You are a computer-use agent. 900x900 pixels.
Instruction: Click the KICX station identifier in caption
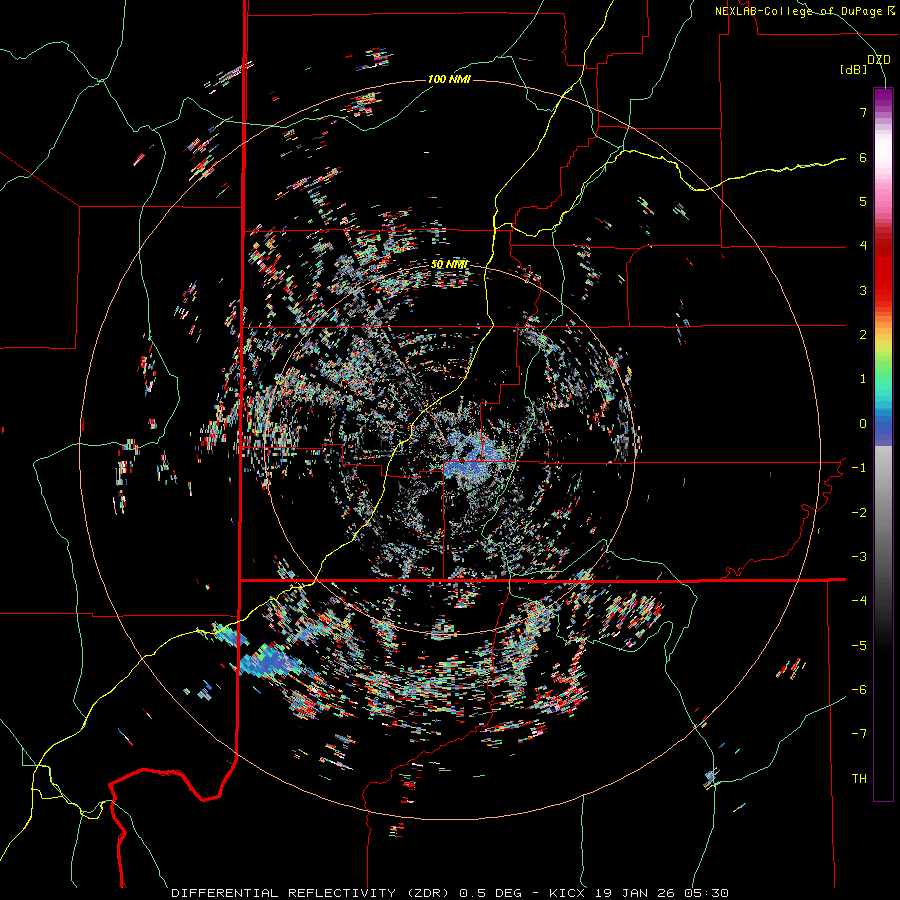[567, 893]
